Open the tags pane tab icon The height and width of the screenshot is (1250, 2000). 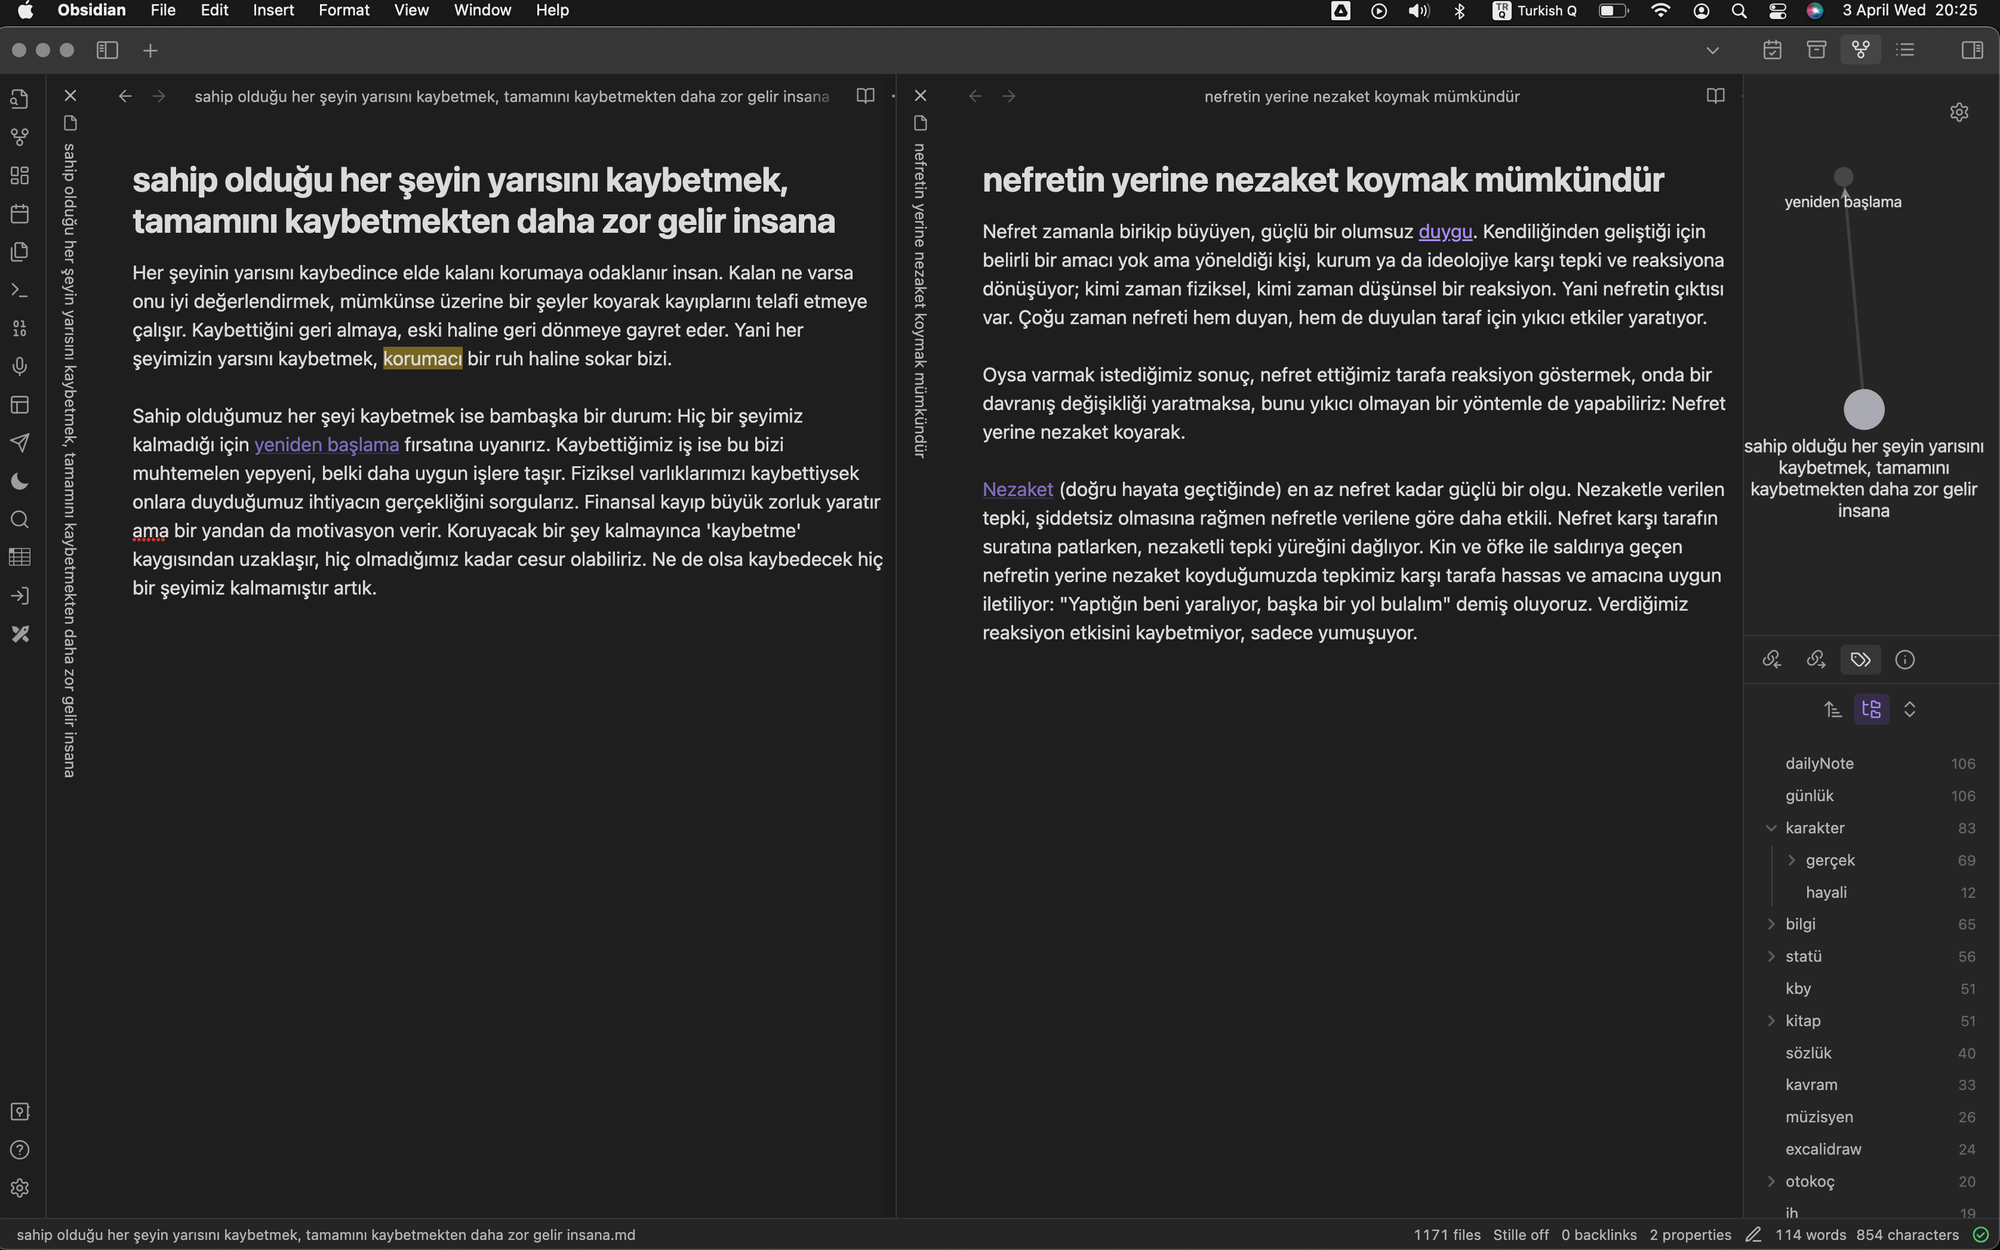pos(1860,659)
